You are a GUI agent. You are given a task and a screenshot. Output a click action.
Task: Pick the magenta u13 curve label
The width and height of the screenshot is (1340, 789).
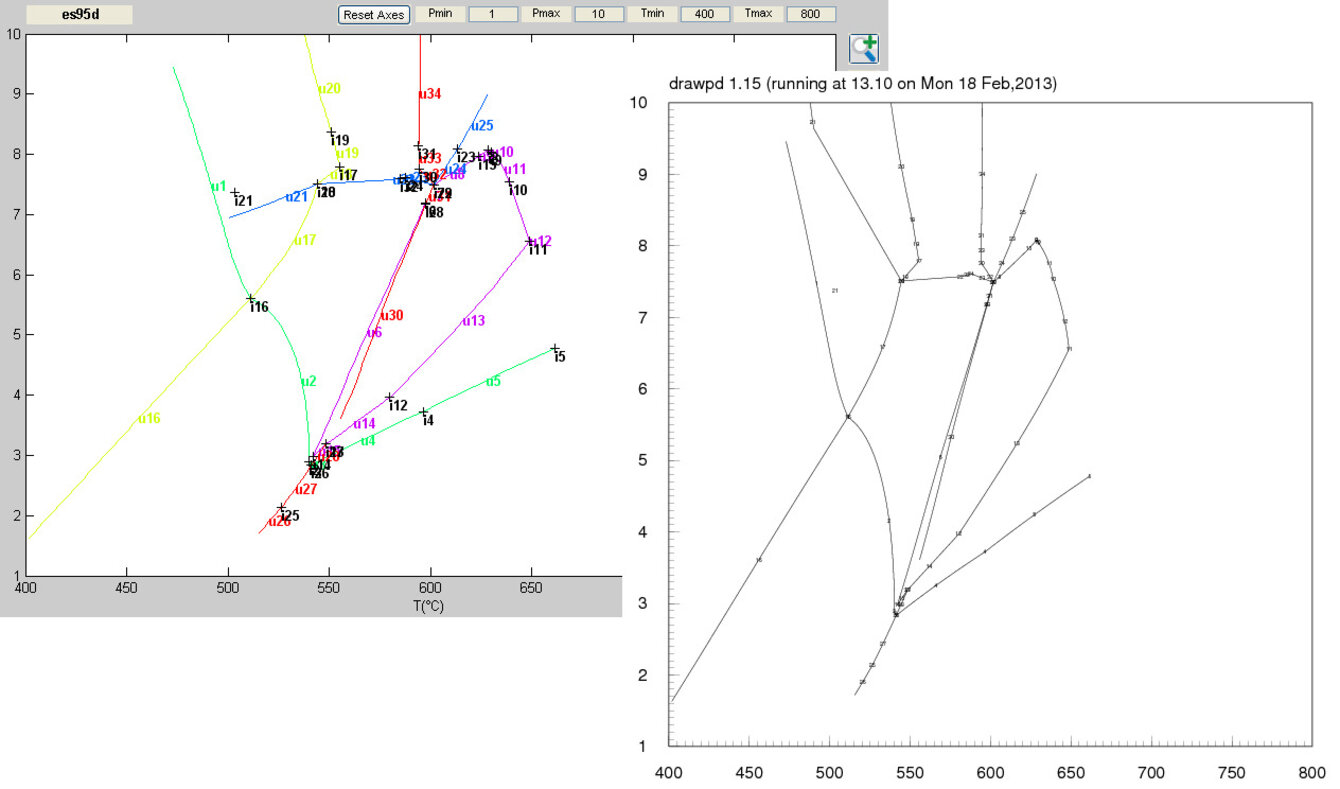[473, 321]
